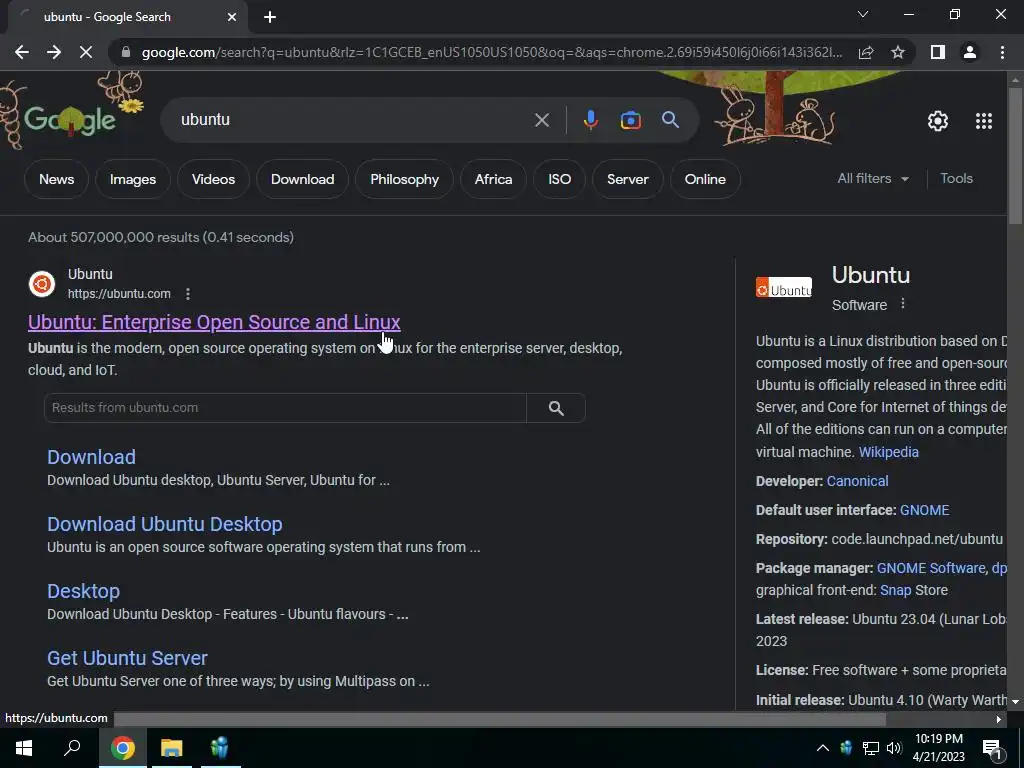Select the Download filter chip
The width and height of the screenshot is (1024, 768).
click(x=302, y=179)
